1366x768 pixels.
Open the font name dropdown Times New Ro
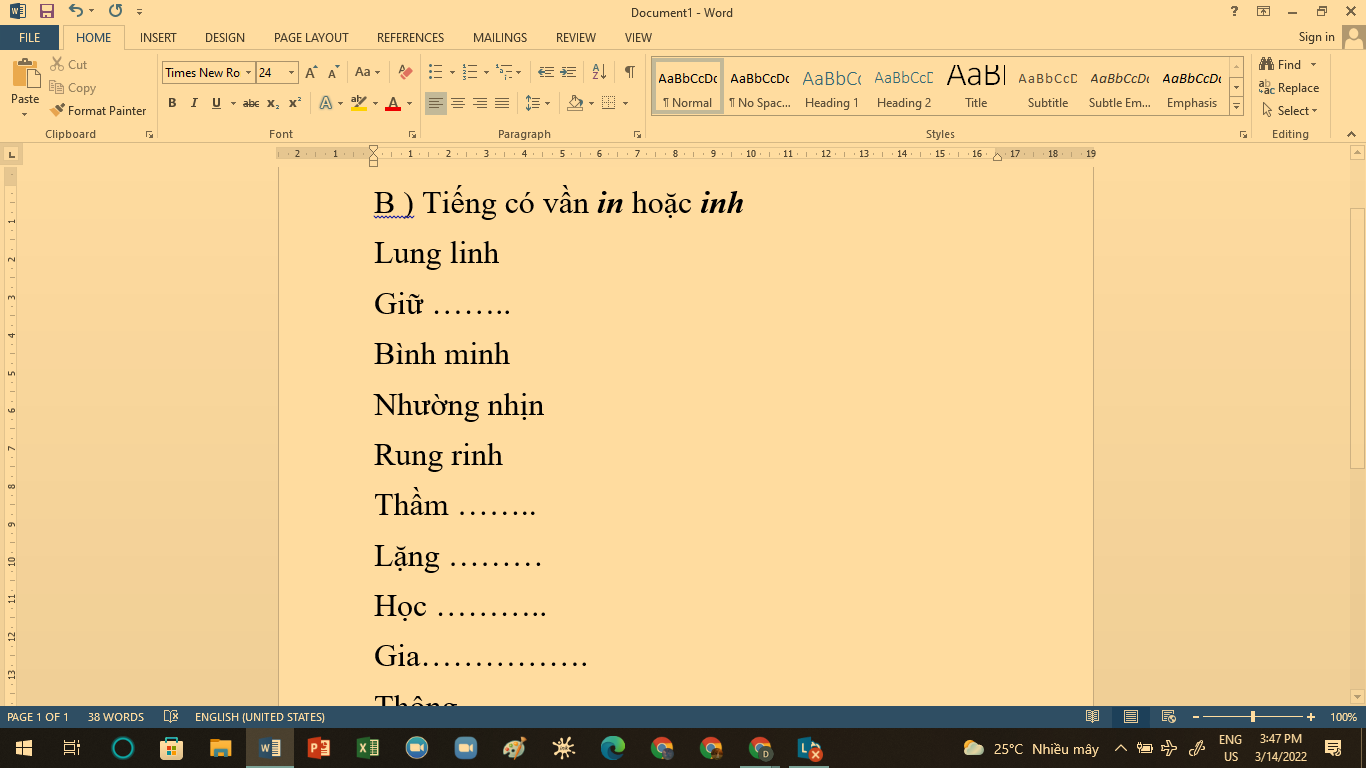(248, 72)
